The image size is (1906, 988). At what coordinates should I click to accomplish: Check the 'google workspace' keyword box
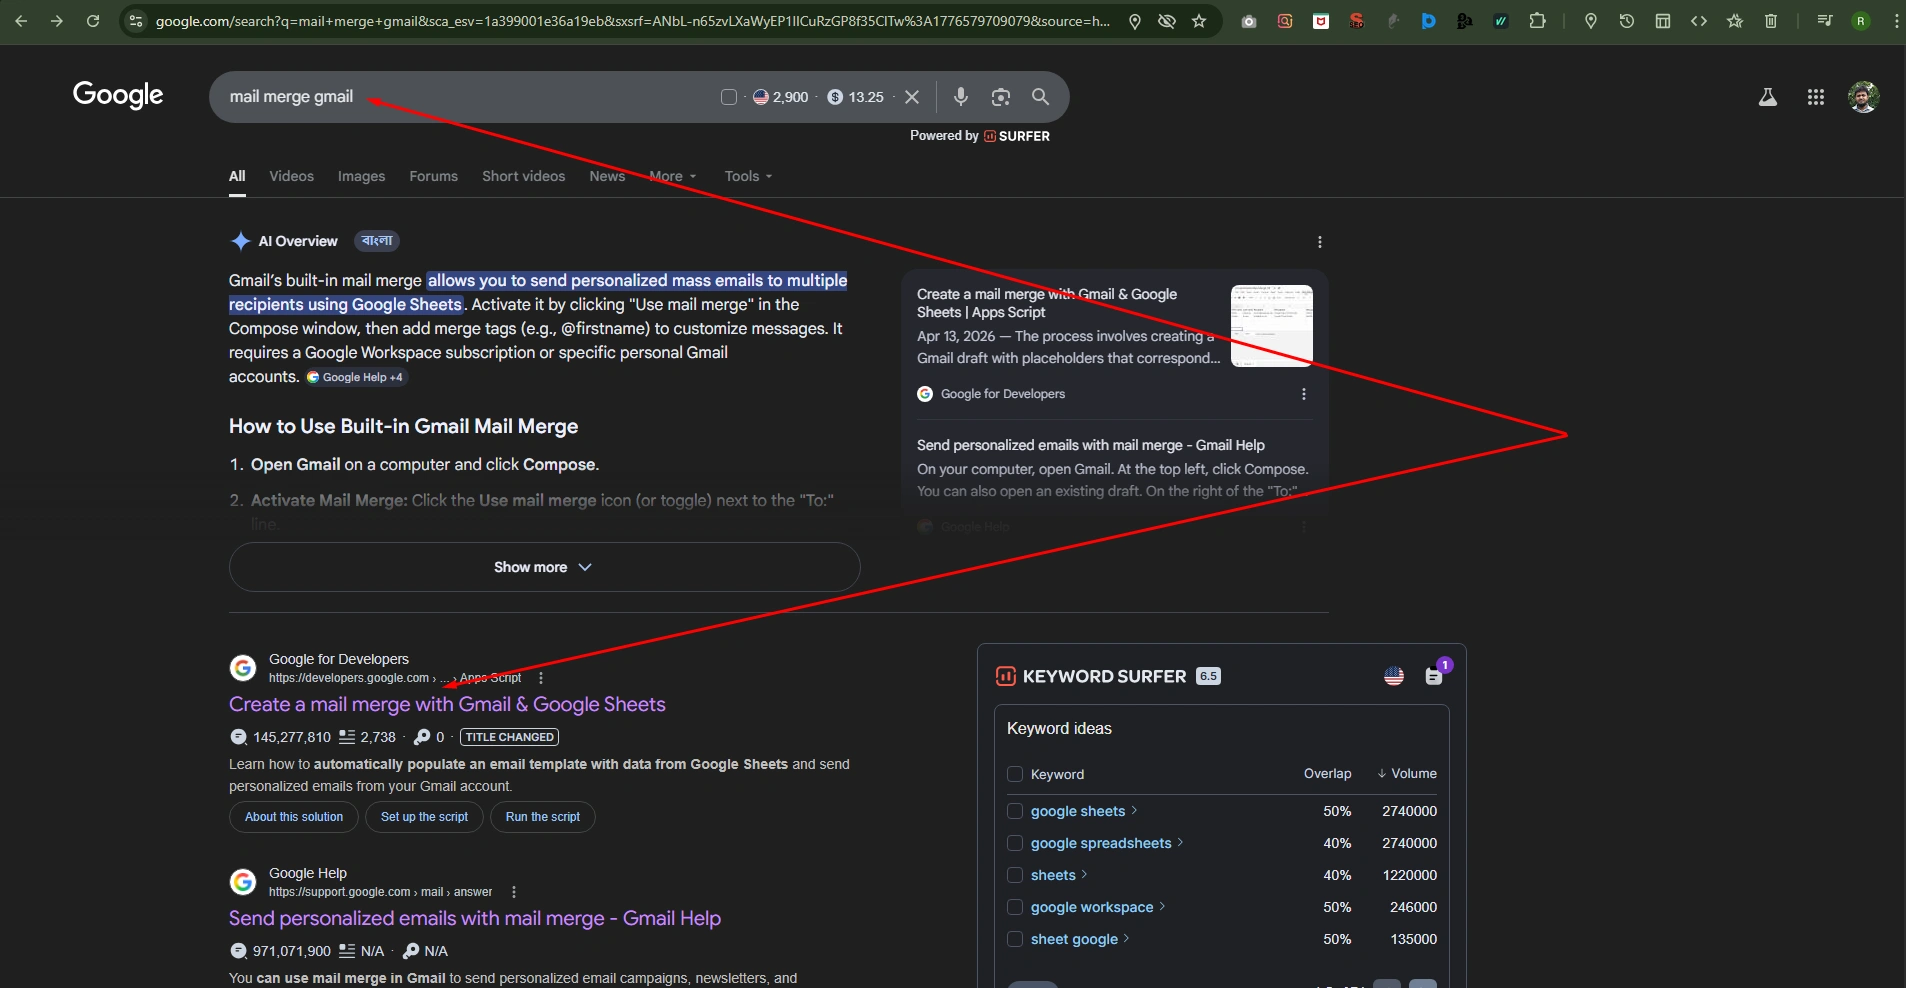point(1015,907)
